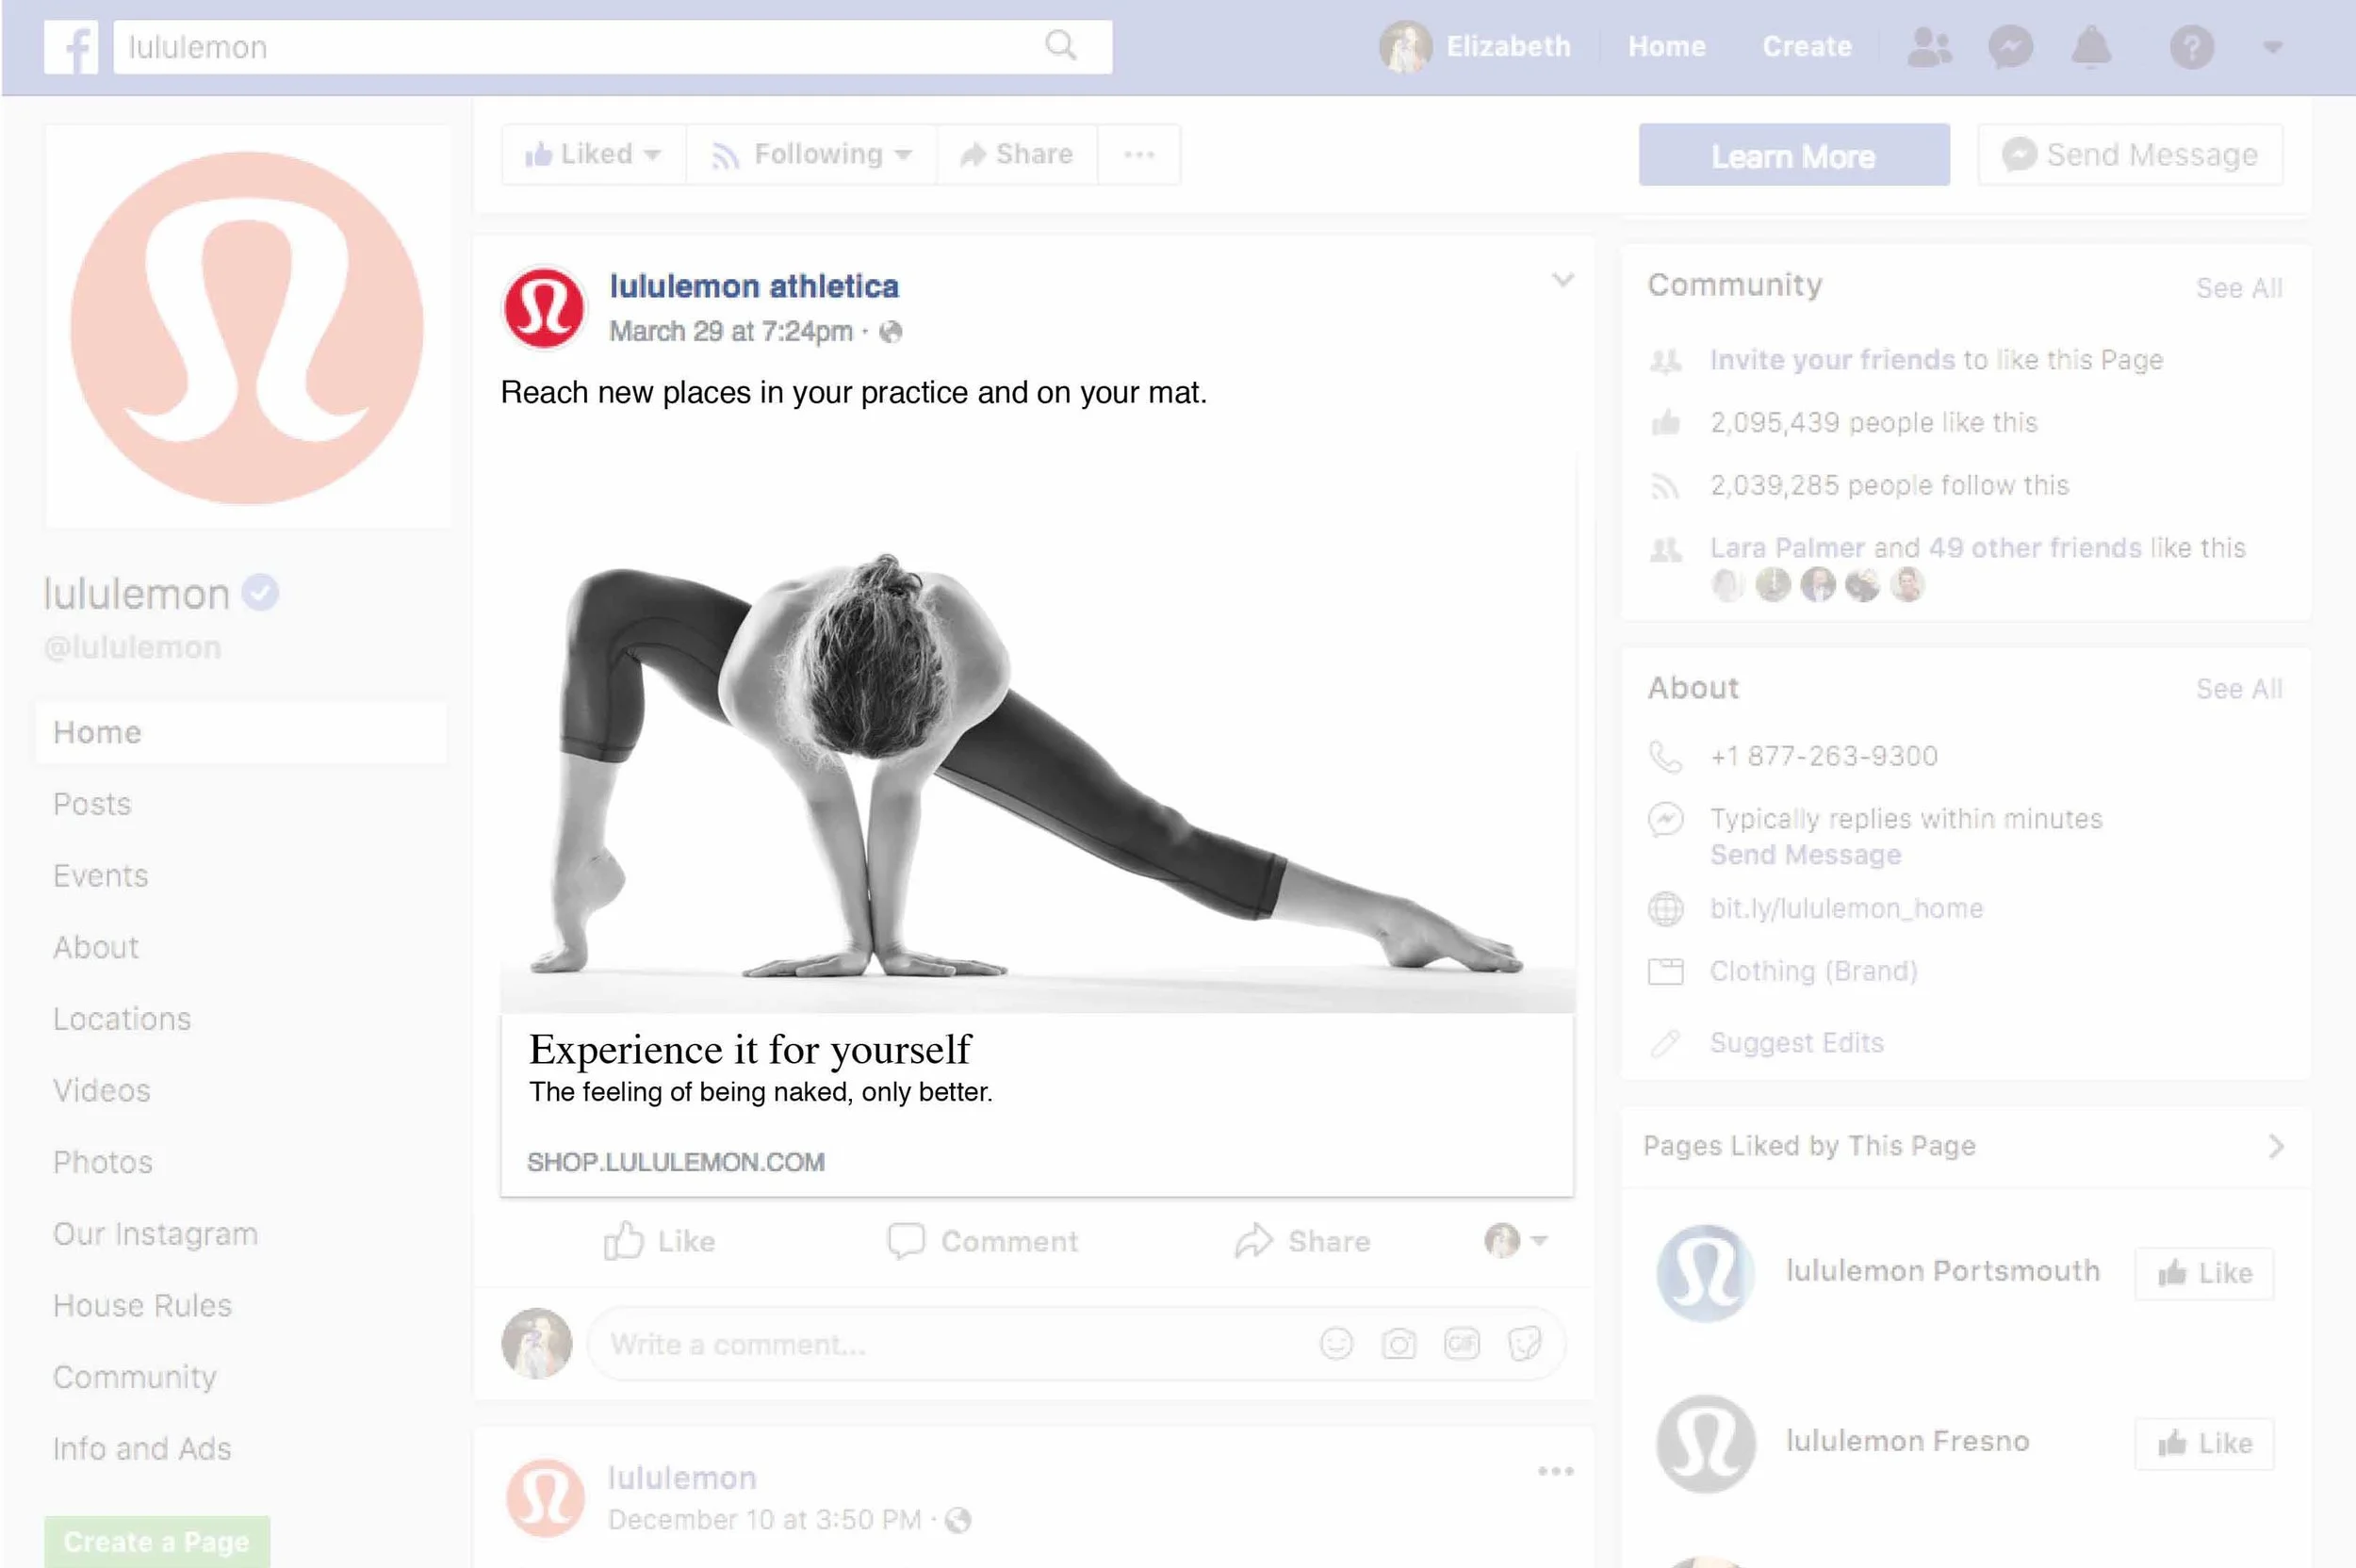The height and width of the screenshot is (1568, 2356).
Task: Like the lululemon Portsmouth page
Action: (x=2204, y=1273)
